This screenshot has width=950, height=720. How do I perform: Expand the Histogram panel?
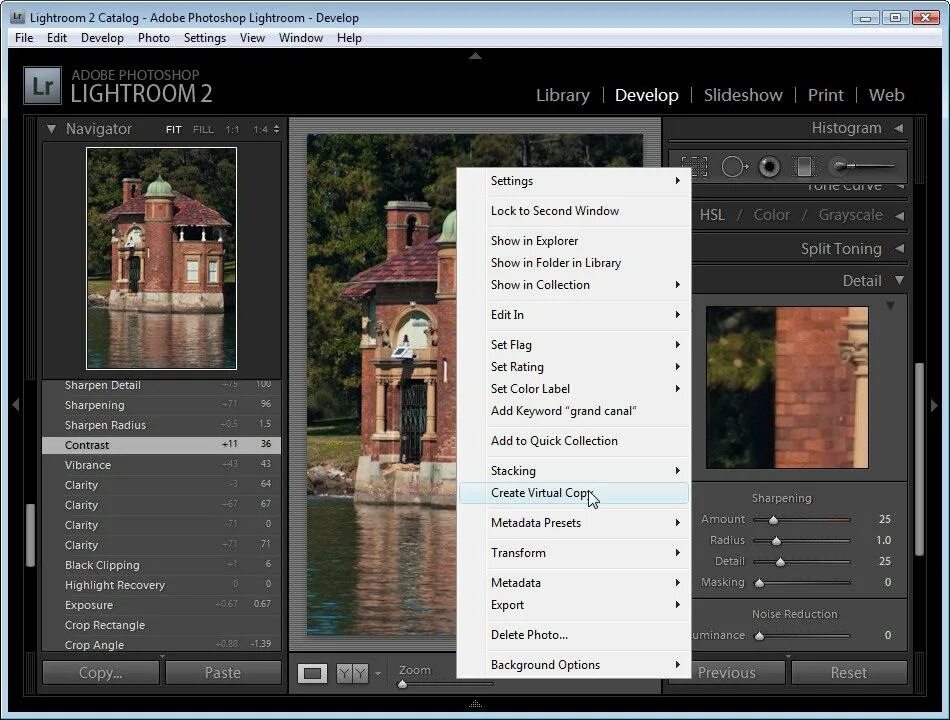point(899,128)
